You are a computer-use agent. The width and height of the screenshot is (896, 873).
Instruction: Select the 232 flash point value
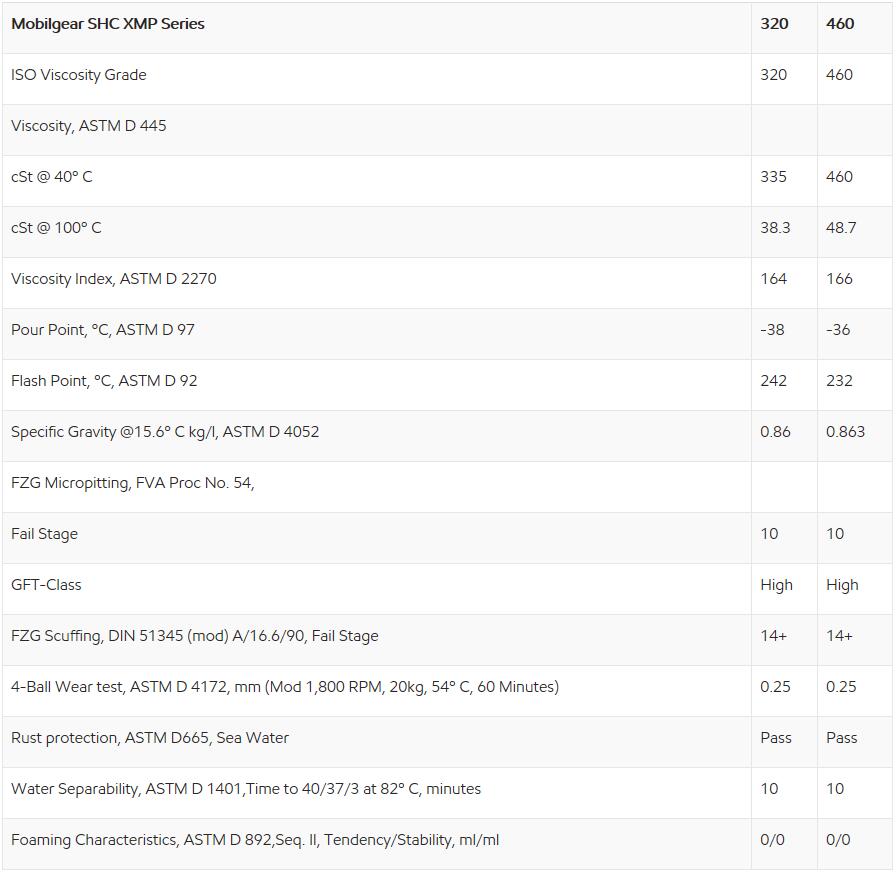coord(839,381)
